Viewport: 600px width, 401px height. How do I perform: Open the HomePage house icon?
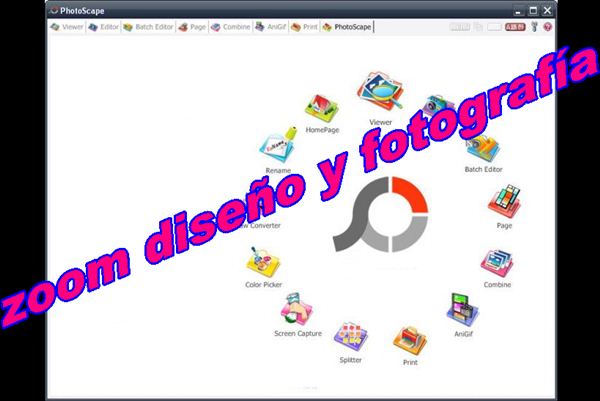coord(321,108)
